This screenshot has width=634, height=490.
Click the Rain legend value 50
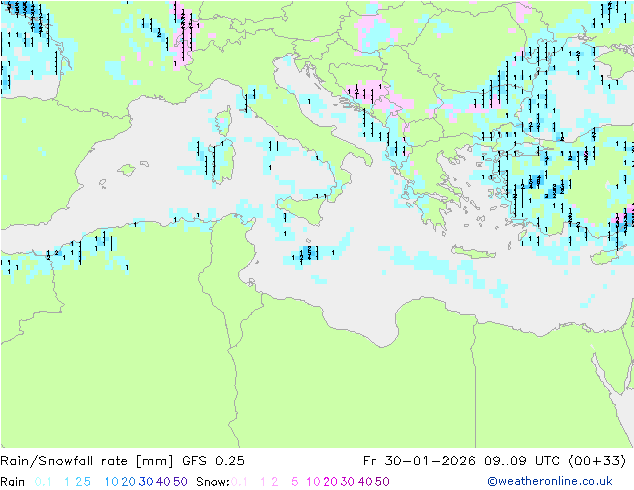[x=180, y=482]
